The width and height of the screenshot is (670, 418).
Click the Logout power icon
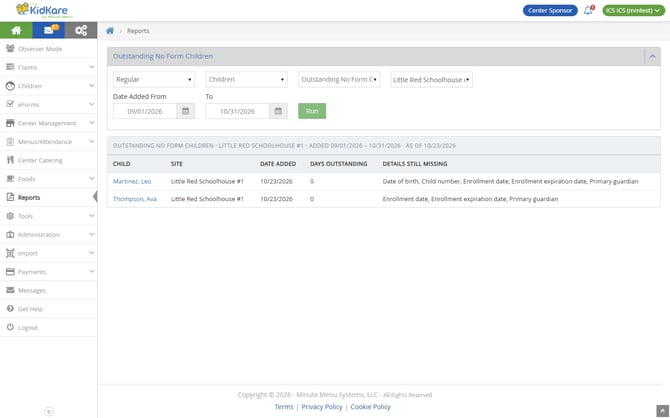(10, 327)
